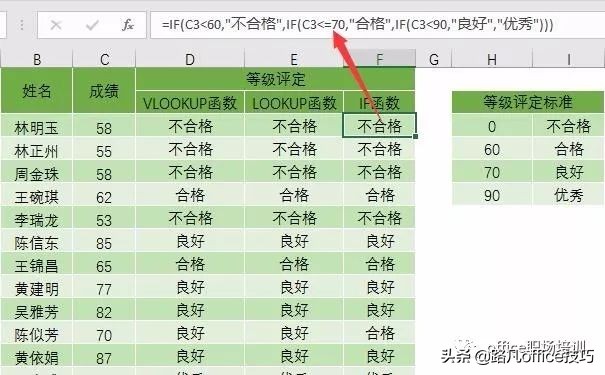605x375 pixels.
Task: Click VLOOKUP result 不合格 in 李瑞龙 row
Action: pyautogui.click(x=190, y=218)
